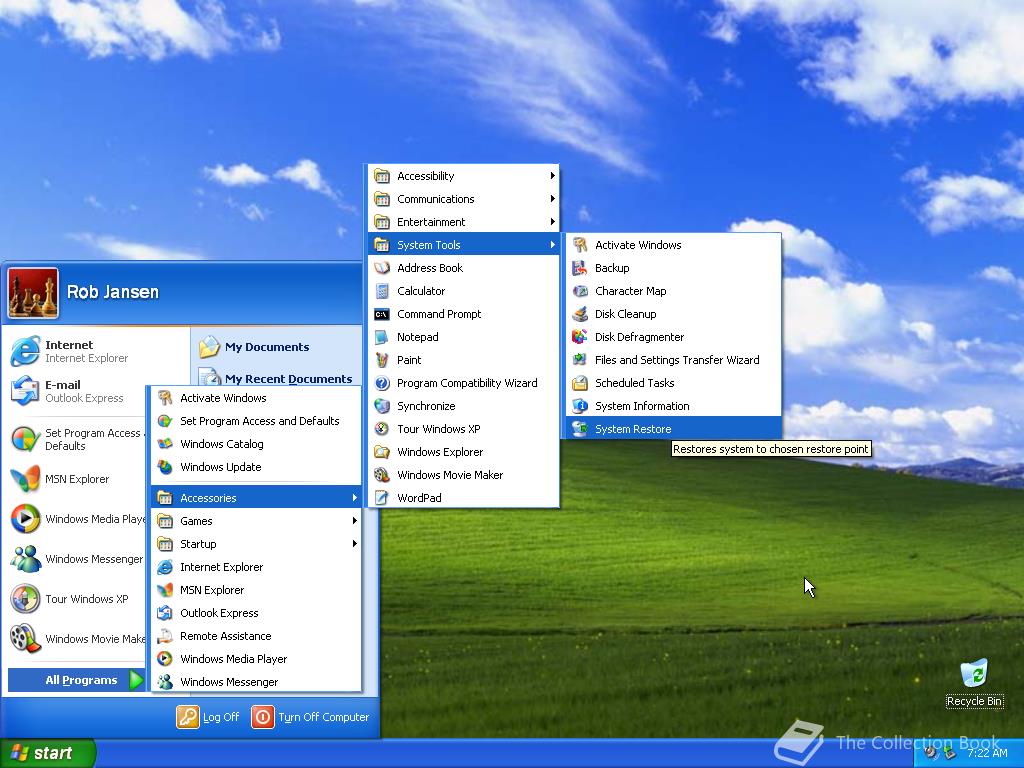This screenshot has height=768, width=1024.
Task: Open Windows Messenger in Start menu left pane
Action: (x=77, y=559)
